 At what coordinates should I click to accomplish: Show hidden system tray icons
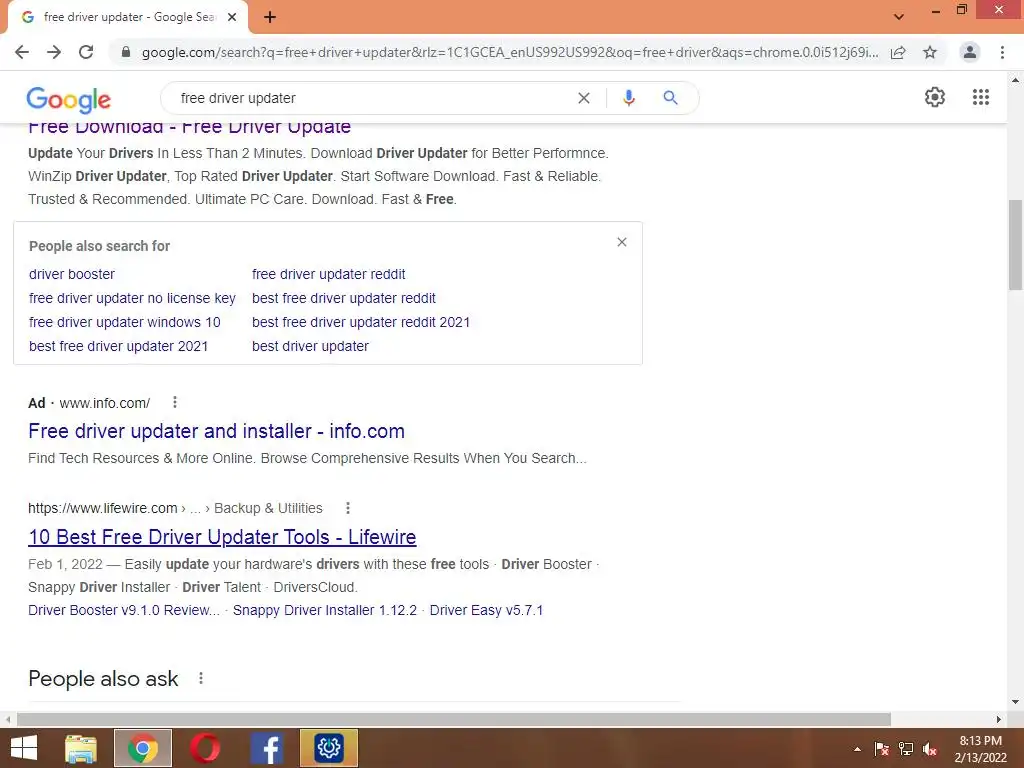pyautogui.click(x=857, y=749)
